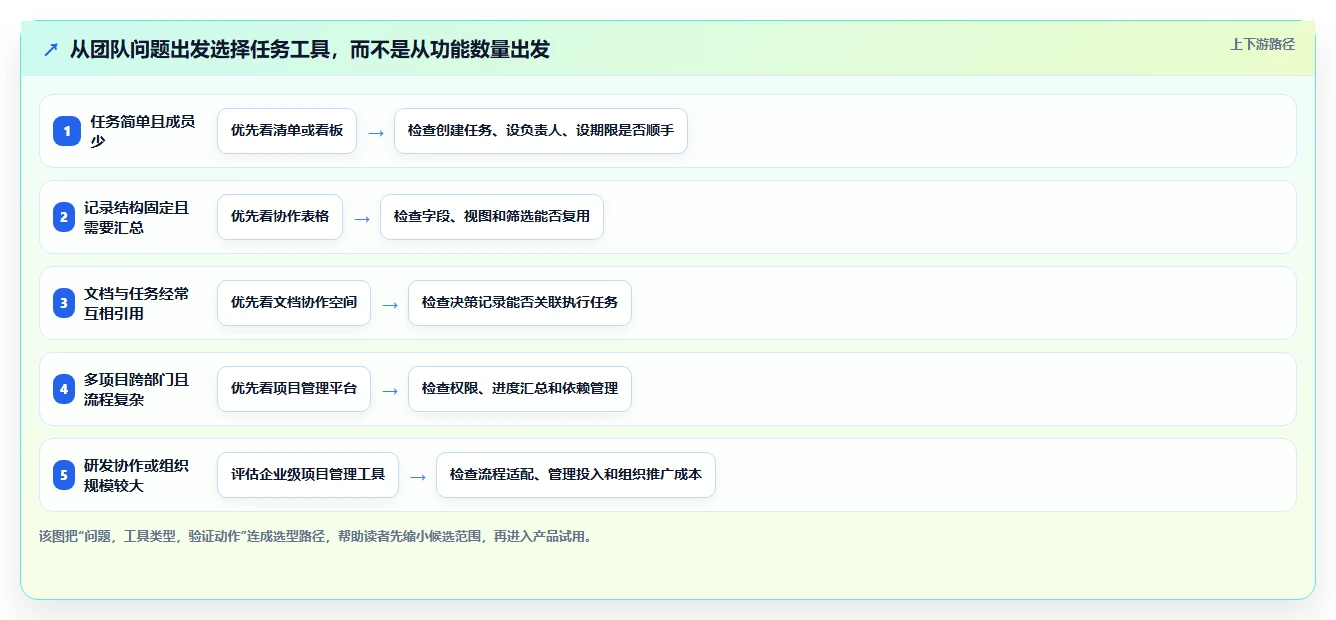Click the 优先看清单或看板 box
This screenshot has height=620, width=1336.
click(x=287, y=131)
